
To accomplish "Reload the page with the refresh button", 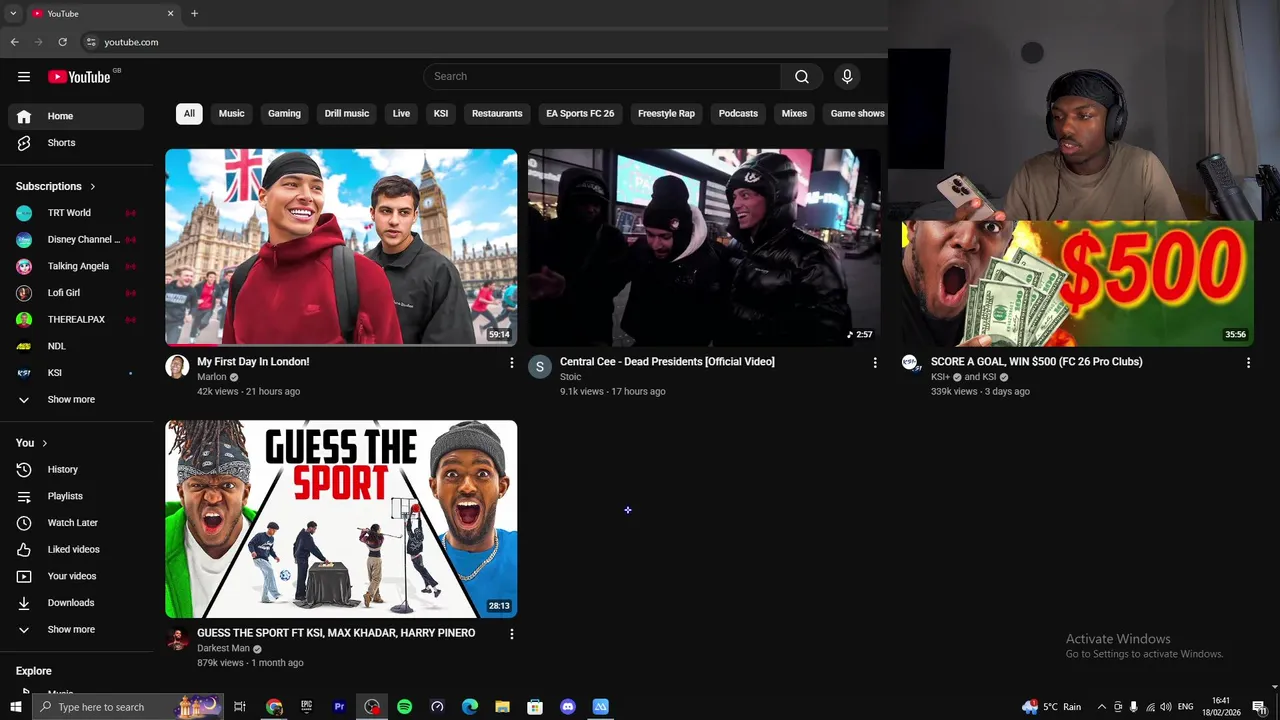I will click(62, 42).
